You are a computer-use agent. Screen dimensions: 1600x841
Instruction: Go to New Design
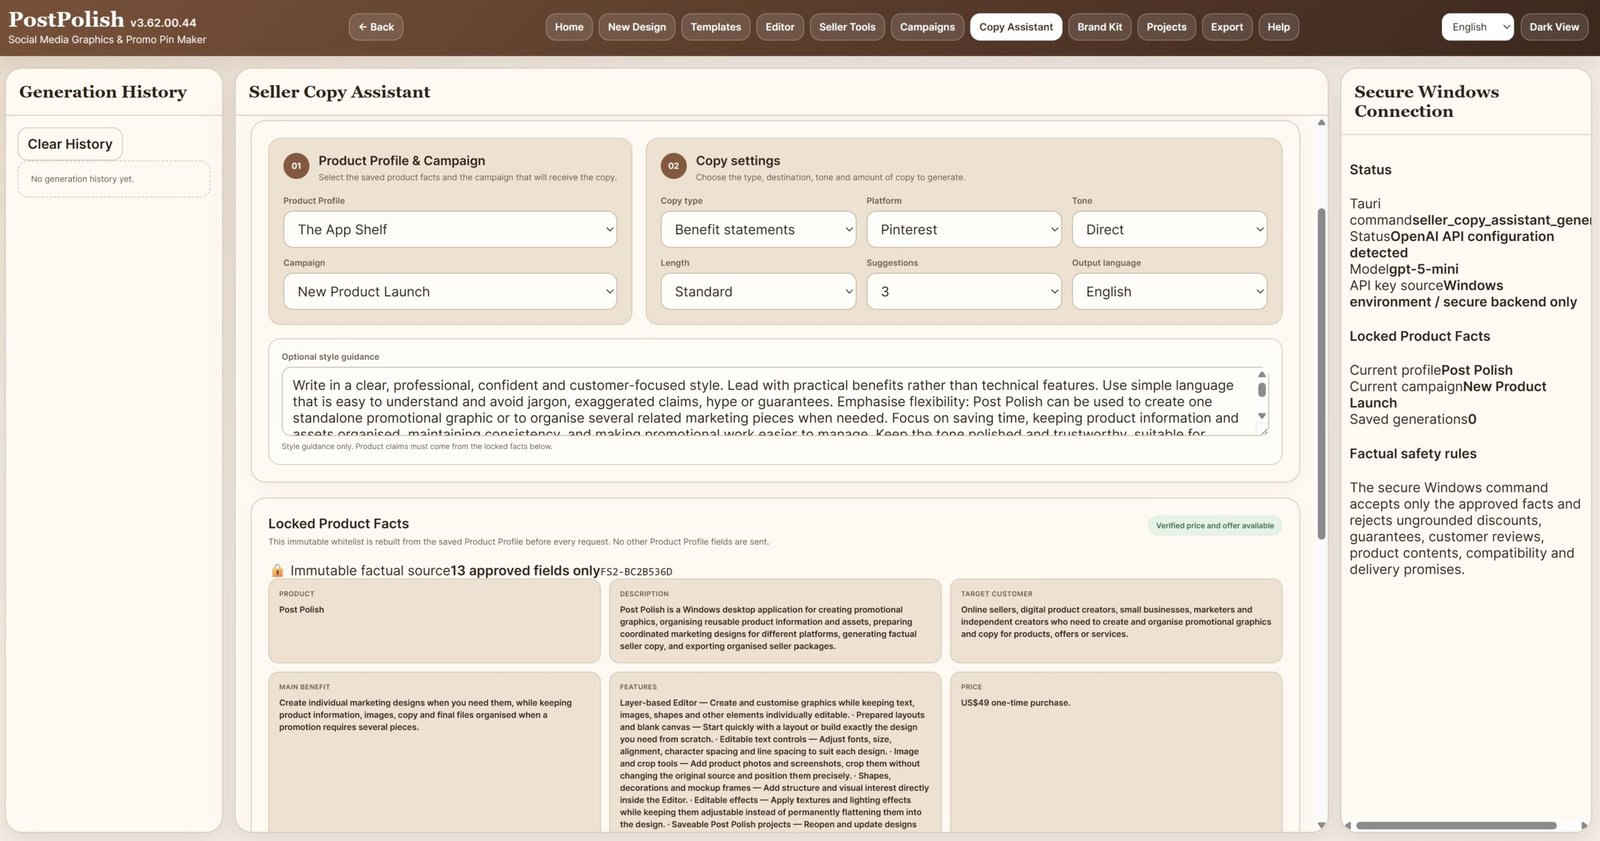(x=637, y=27)
